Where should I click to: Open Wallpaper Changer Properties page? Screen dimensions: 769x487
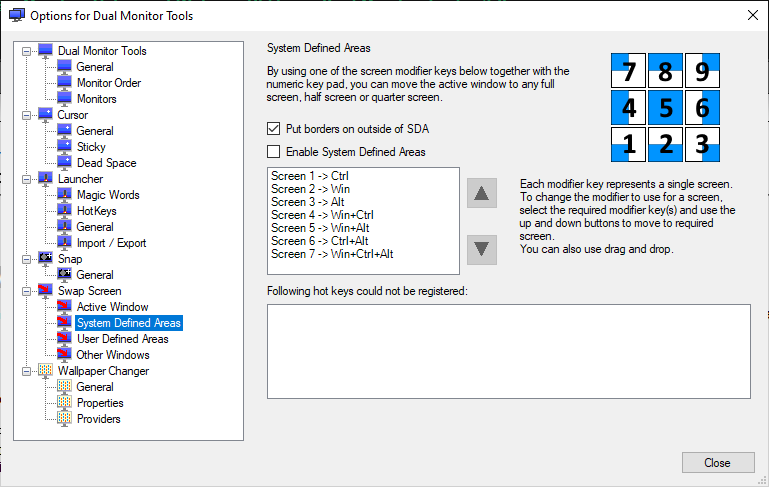point(100,403)
